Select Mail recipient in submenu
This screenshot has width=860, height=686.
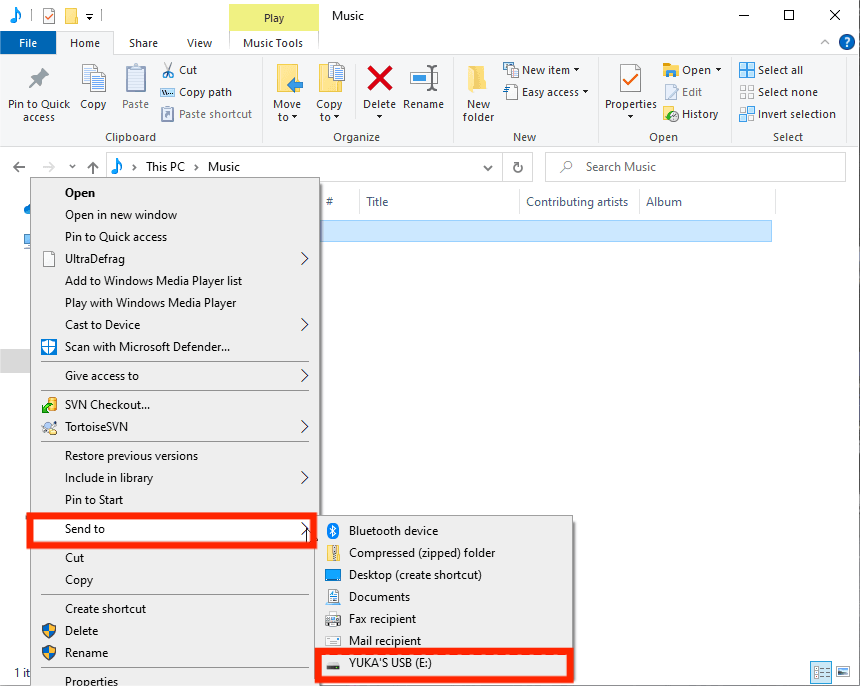(444, 640)
